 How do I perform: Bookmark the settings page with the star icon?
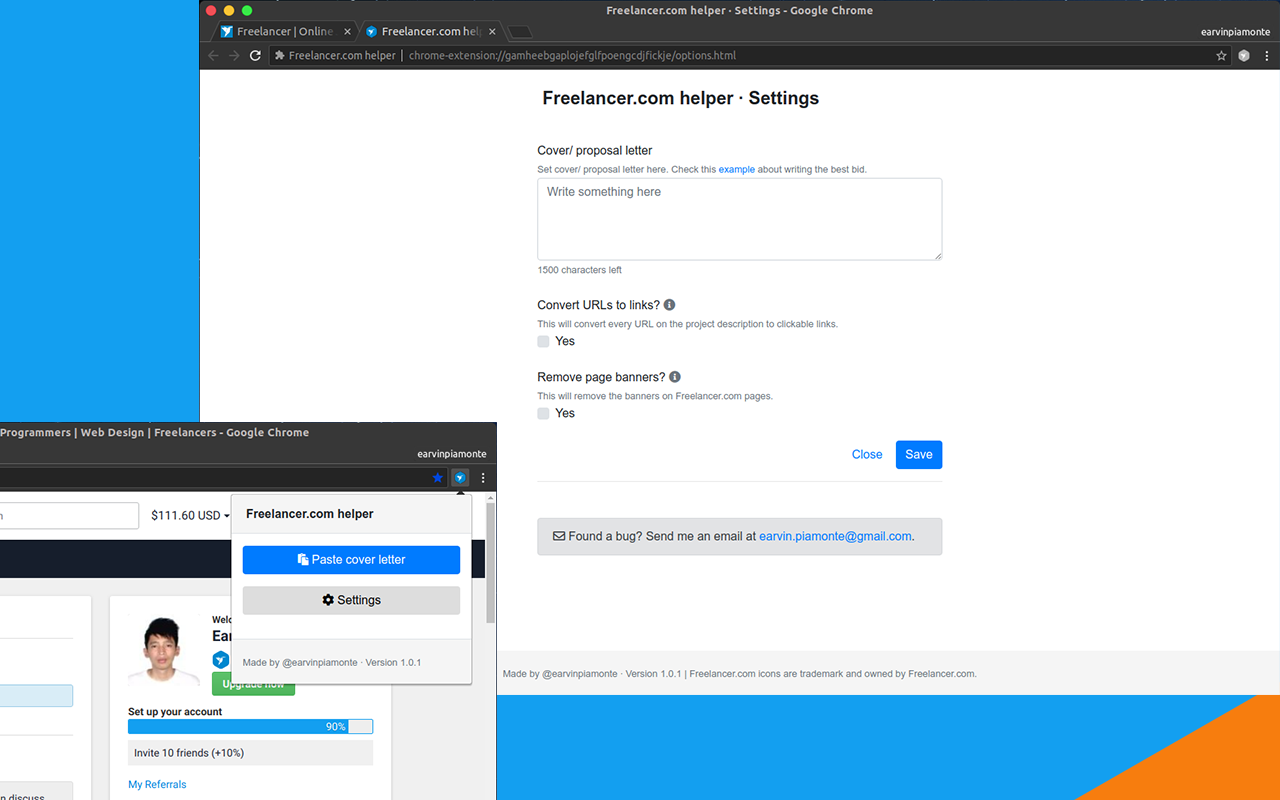(1221, 56)
